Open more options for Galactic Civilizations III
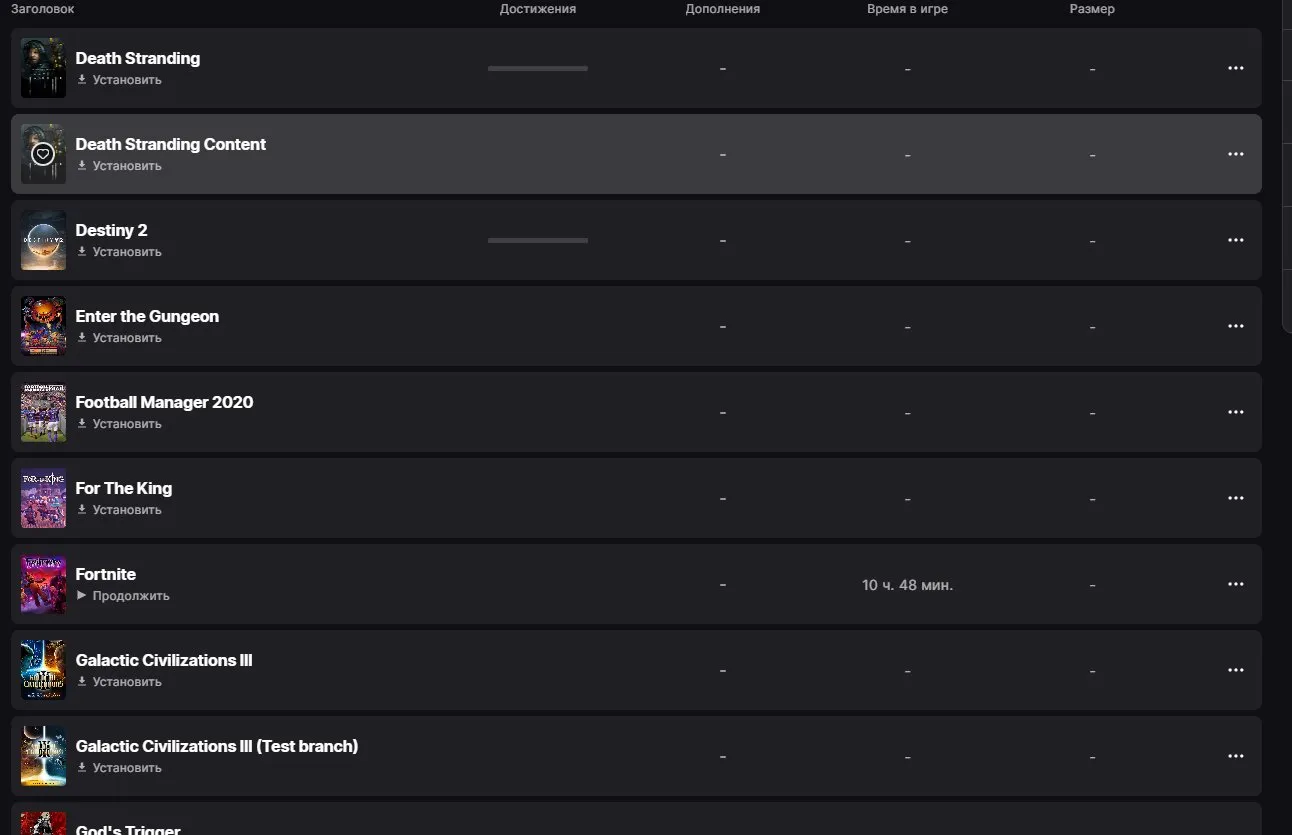1292x835 pixels. pos(1235,670)
